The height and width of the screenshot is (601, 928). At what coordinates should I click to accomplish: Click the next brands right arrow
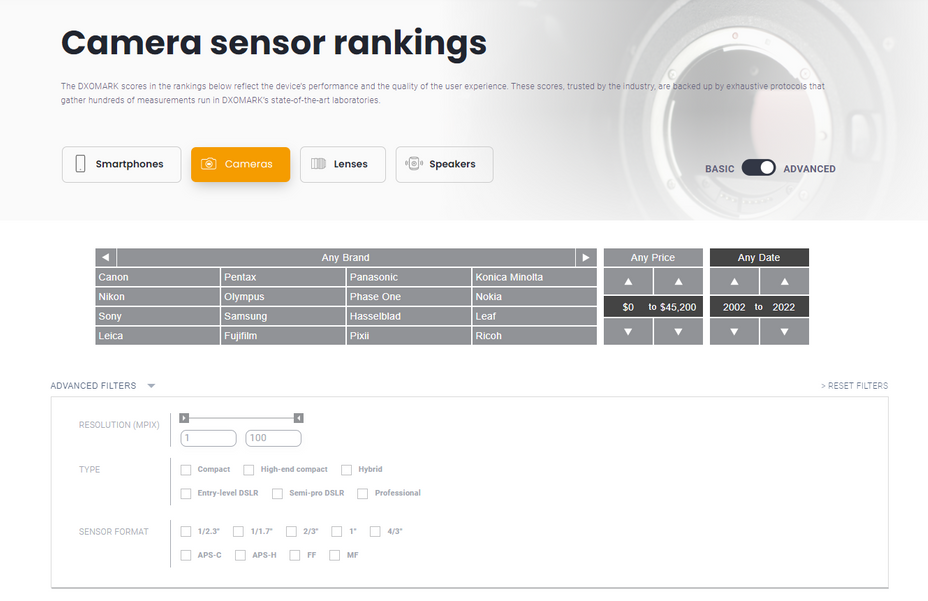coord(586,258)
